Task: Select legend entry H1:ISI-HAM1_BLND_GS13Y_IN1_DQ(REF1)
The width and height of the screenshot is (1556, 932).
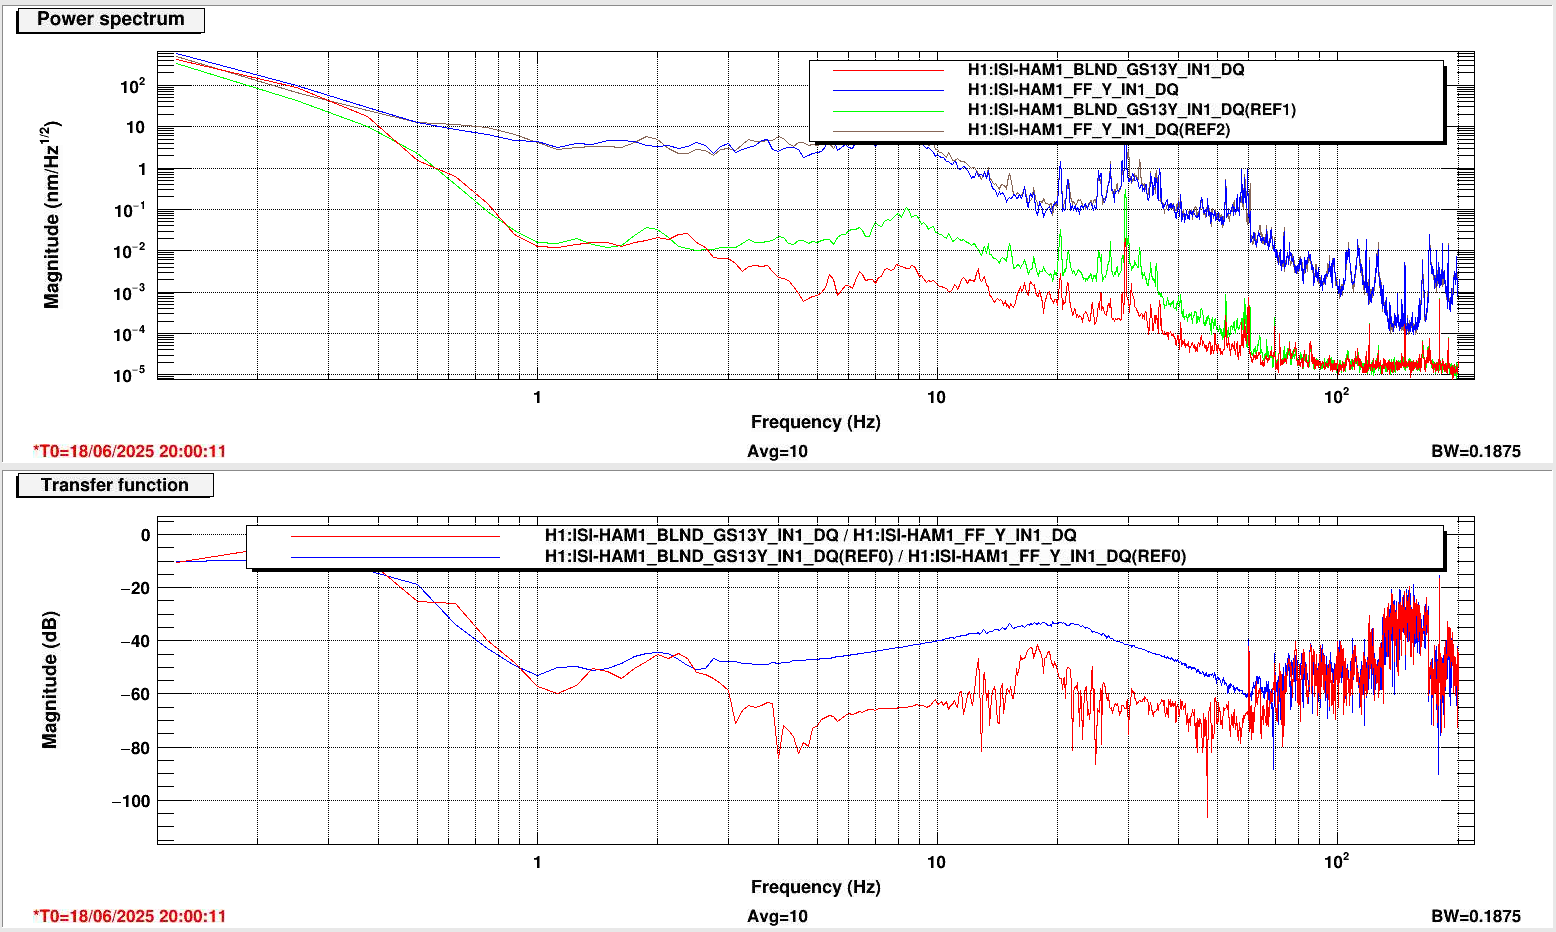Action: (x=1131, y=110)
